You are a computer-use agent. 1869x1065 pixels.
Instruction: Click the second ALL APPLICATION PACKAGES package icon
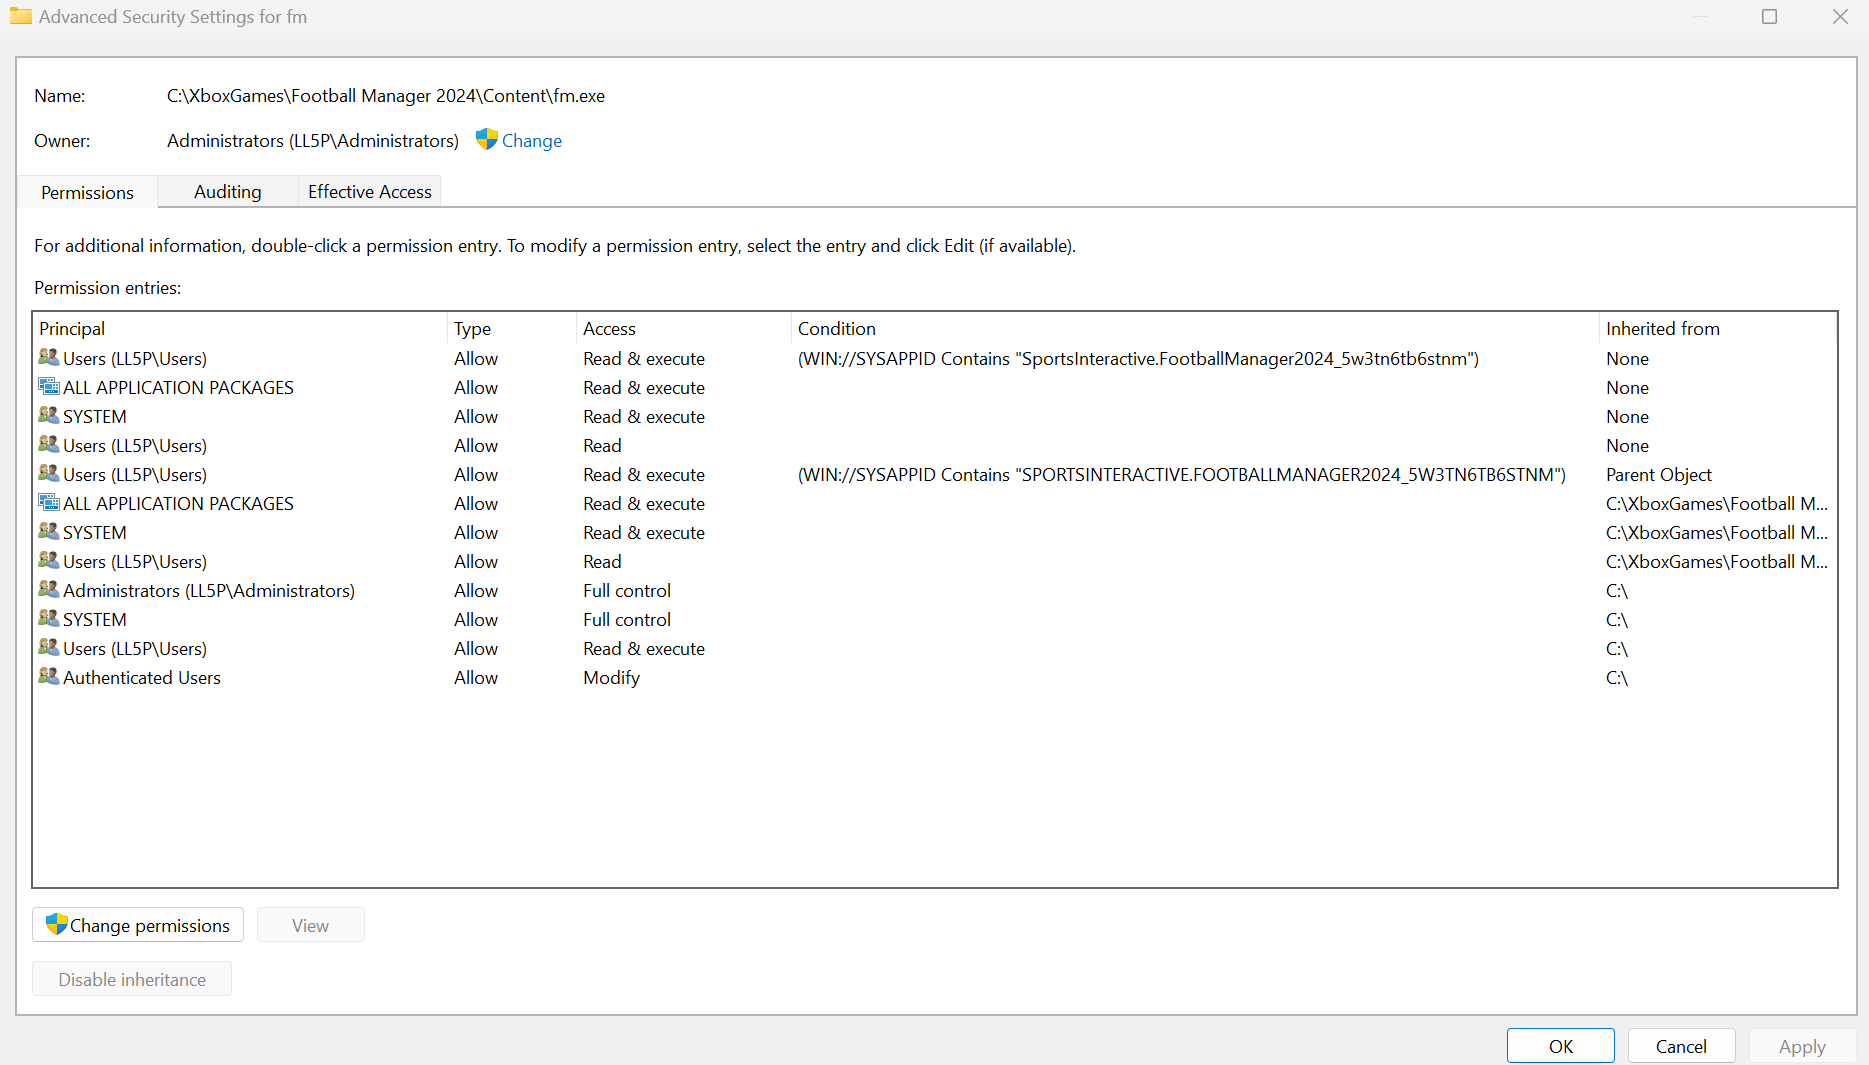pos(49,502)
